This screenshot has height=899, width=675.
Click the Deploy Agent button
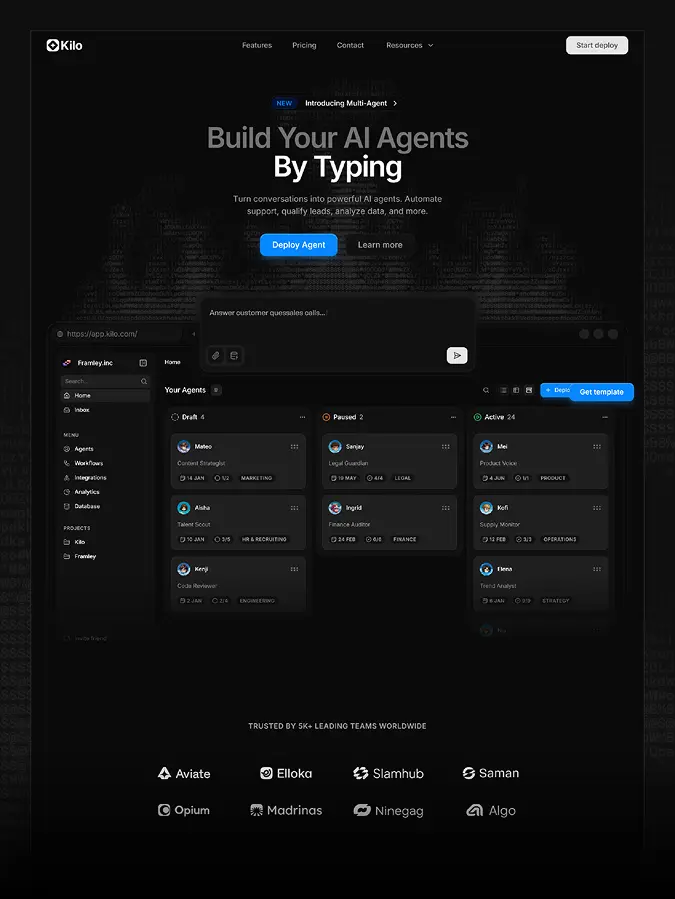tap(298, 245)
